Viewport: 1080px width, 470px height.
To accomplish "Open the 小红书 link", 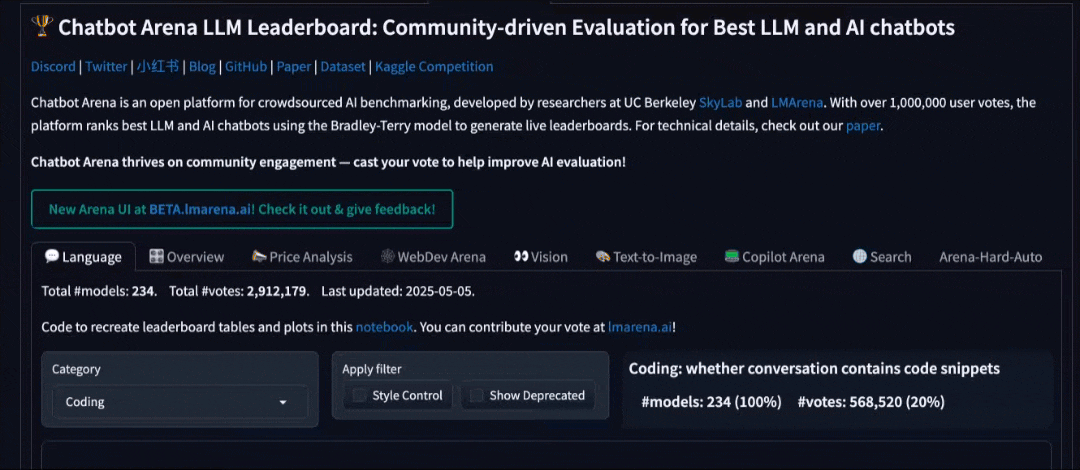I will tap(158, 67).
